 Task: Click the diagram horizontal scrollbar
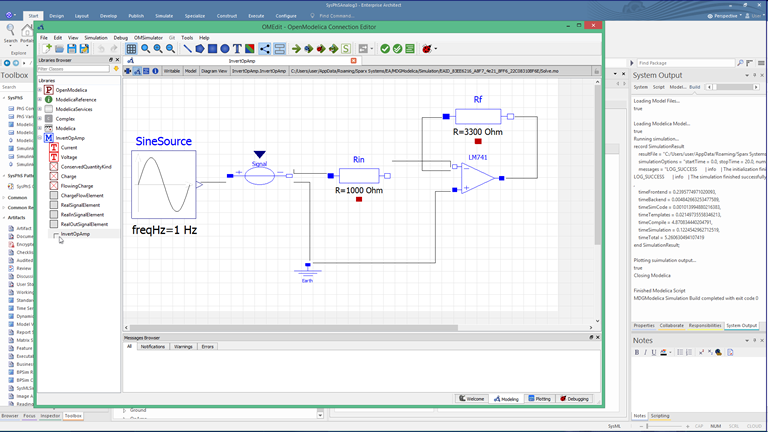[x=294, y=327]
